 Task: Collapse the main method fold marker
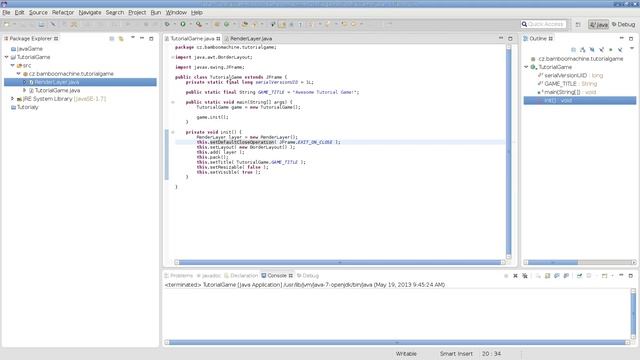[x=173, y=102]
